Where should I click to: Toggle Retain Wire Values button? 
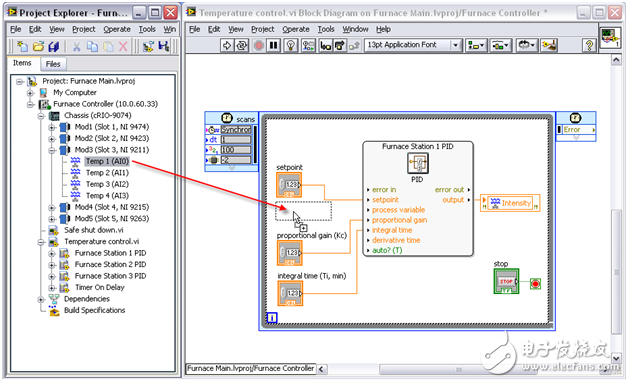[x=308, y=45]
